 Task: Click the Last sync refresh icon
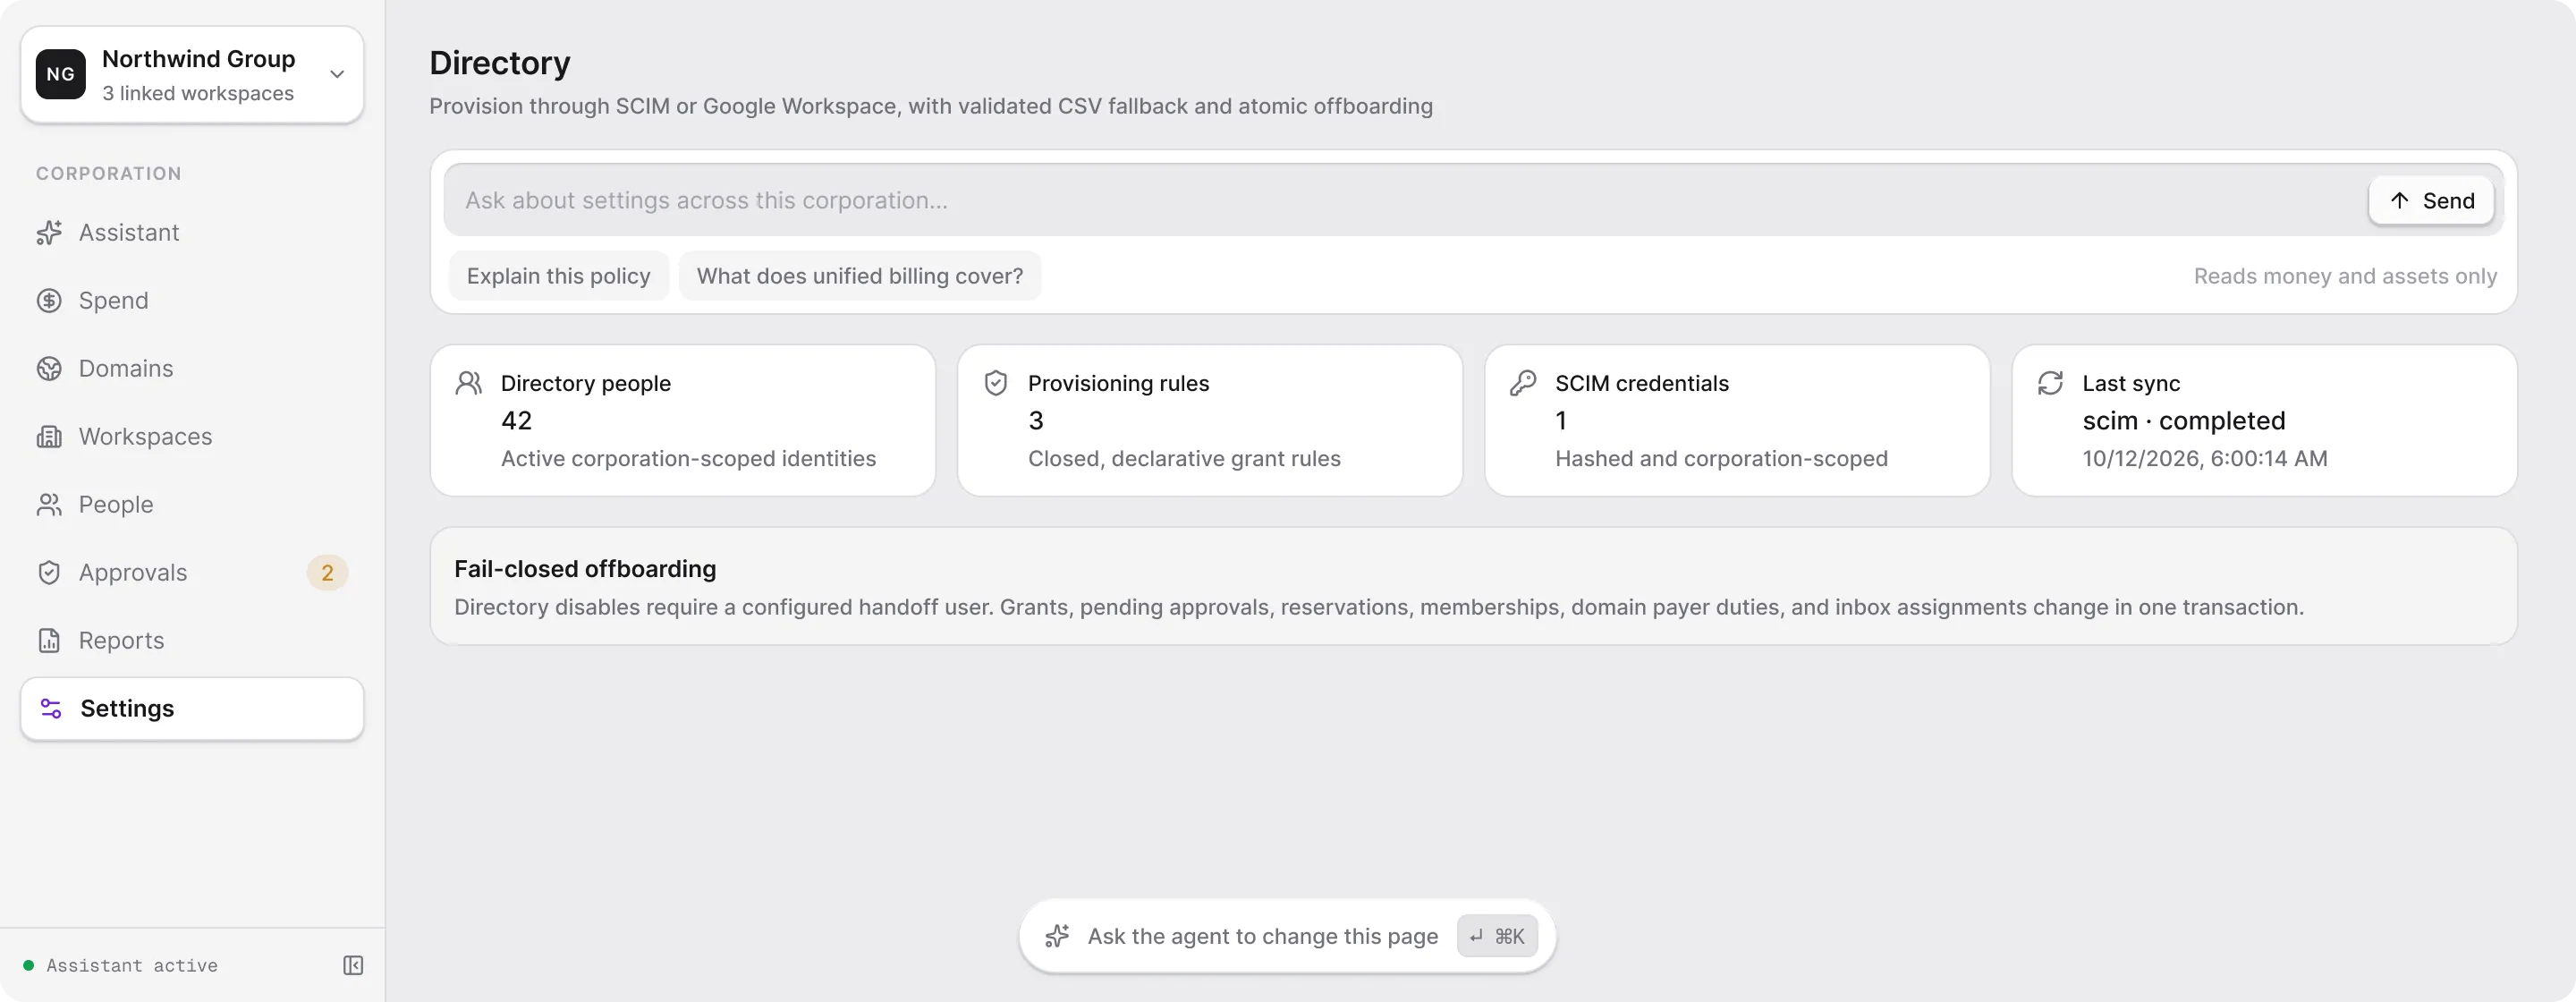click(x=2050, y=384)
